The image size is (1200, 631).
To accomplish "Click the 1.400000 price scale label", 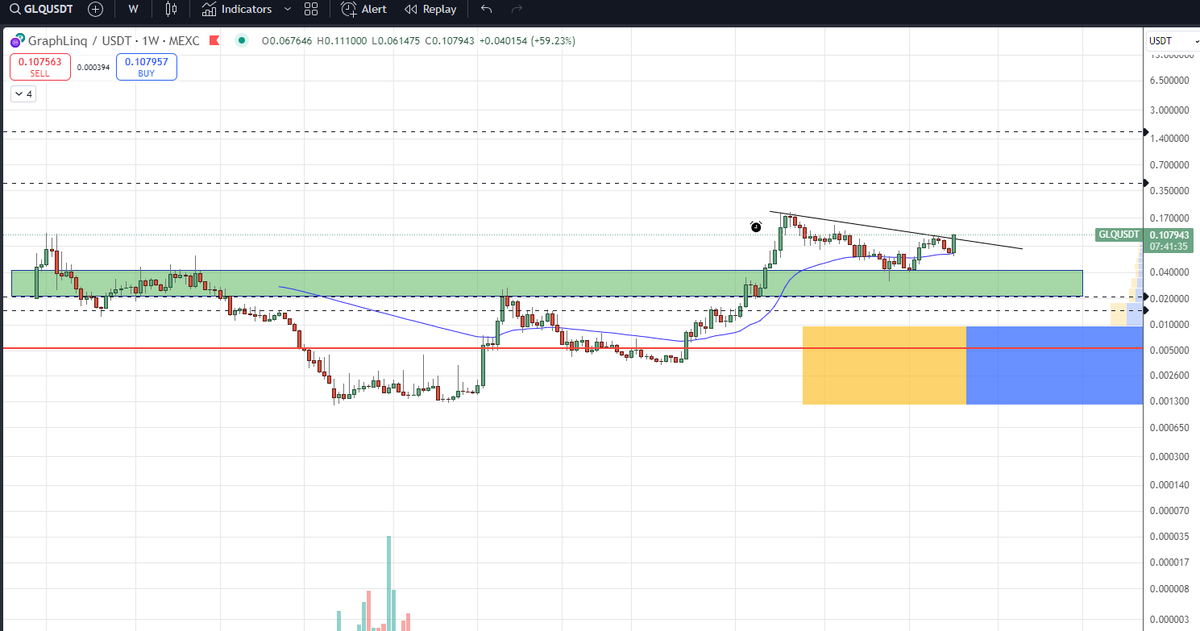I will click(1170, 137).
